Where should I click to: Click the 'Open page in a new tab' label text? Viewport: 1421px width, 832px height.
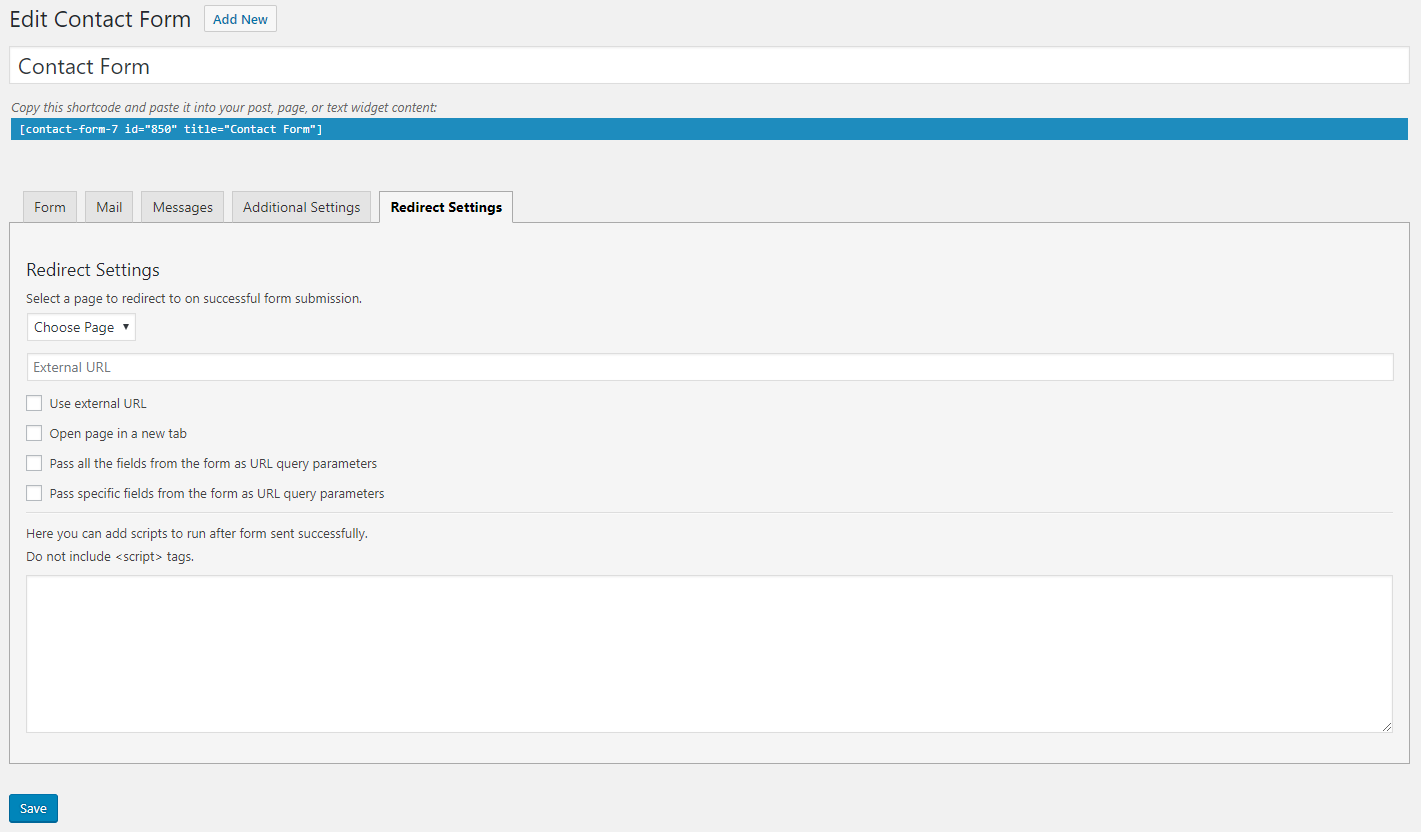(118, 434)
